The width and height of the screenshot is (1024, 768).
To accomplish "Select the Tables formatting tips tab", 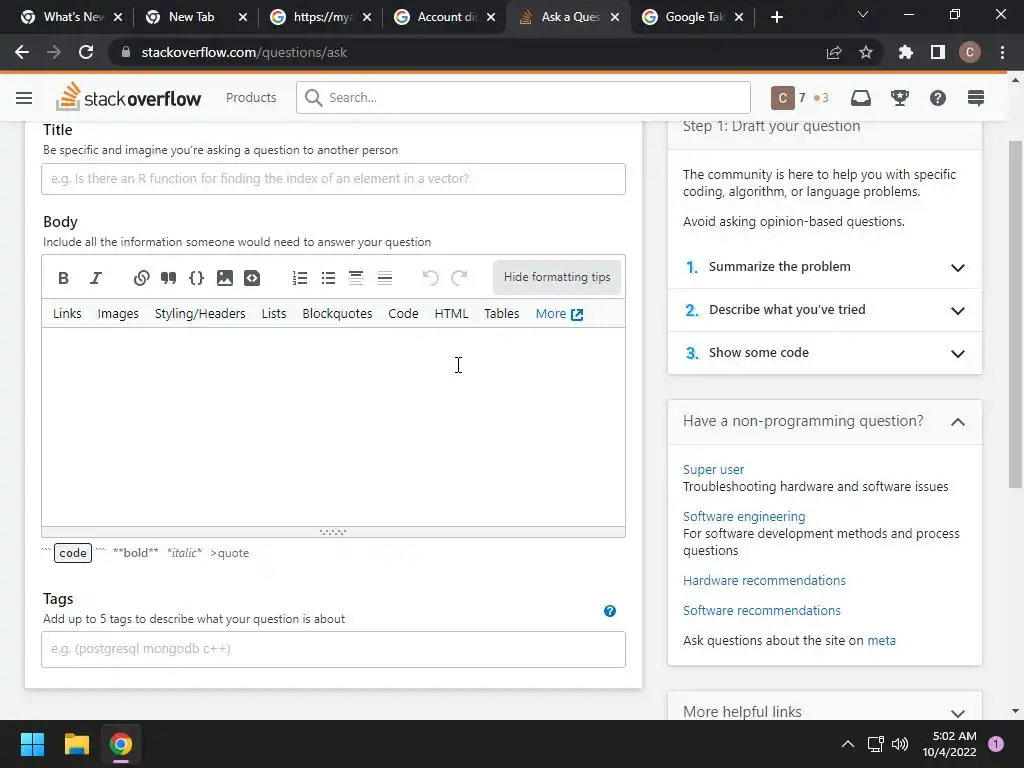I will coord(502,314).
